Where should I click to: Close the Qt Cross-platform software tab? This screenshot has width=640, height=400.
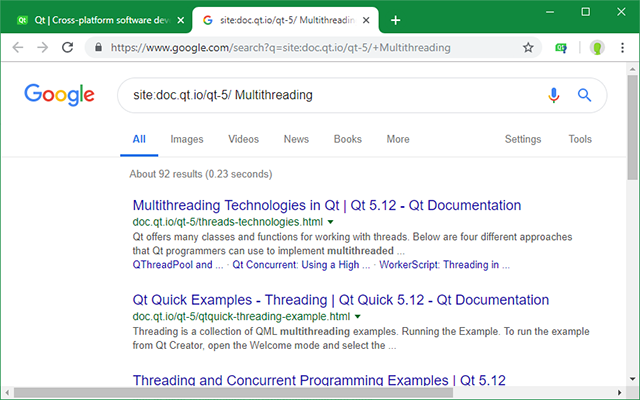coord(180,20)
